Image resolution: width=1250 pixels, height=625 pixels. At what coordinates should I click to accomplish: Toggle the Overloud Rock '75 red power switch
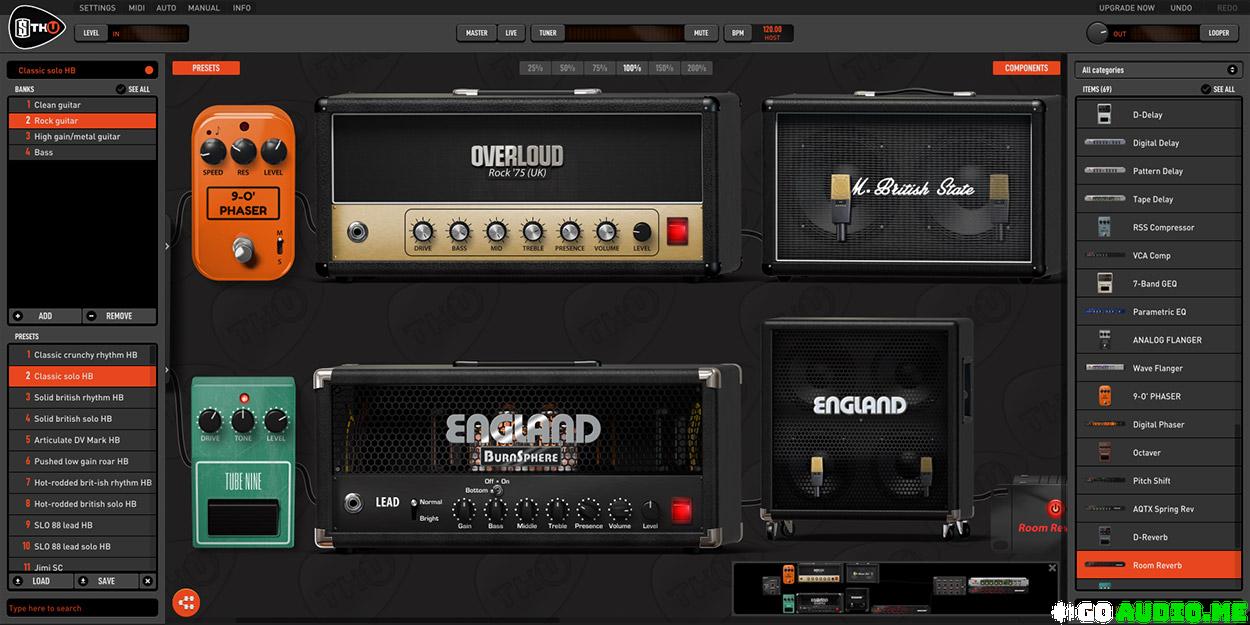coord(679,232)
